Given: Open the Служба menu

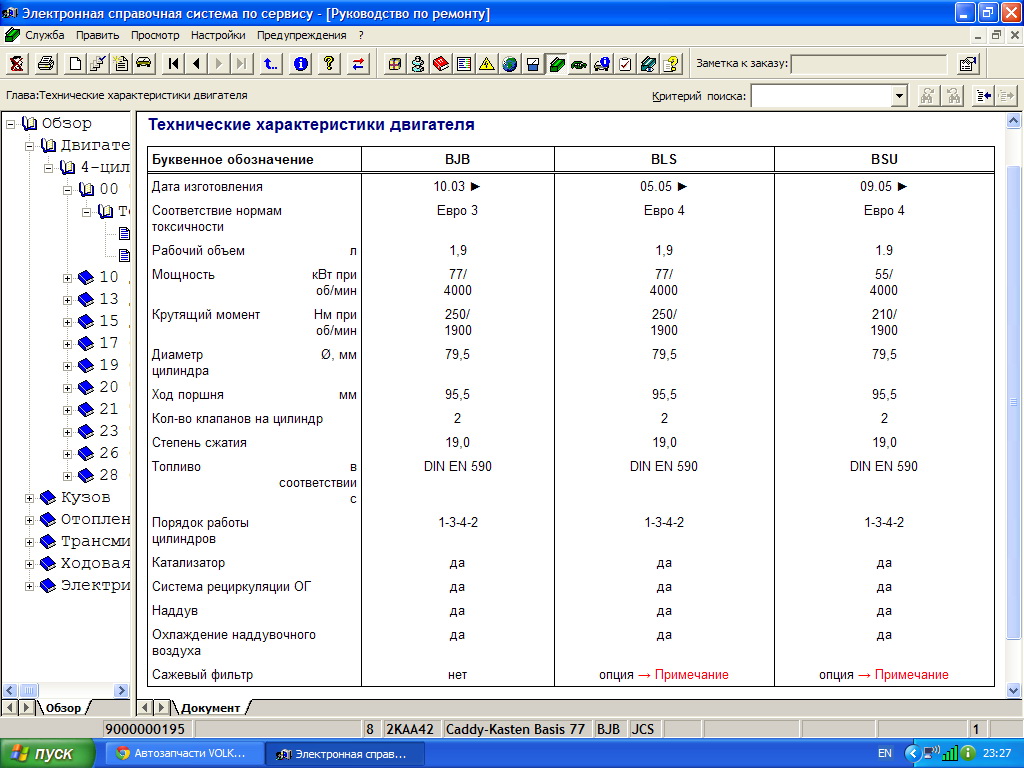Looking at the screenshot, I should pos(44,35).
